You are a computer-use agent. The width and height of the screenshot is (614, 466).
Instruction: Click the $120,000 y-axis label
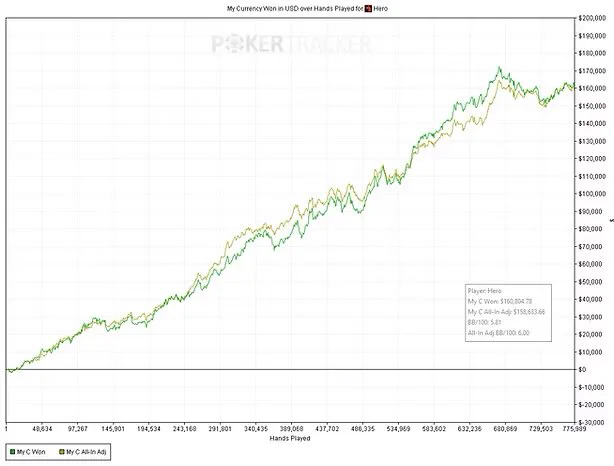[591, 159]
